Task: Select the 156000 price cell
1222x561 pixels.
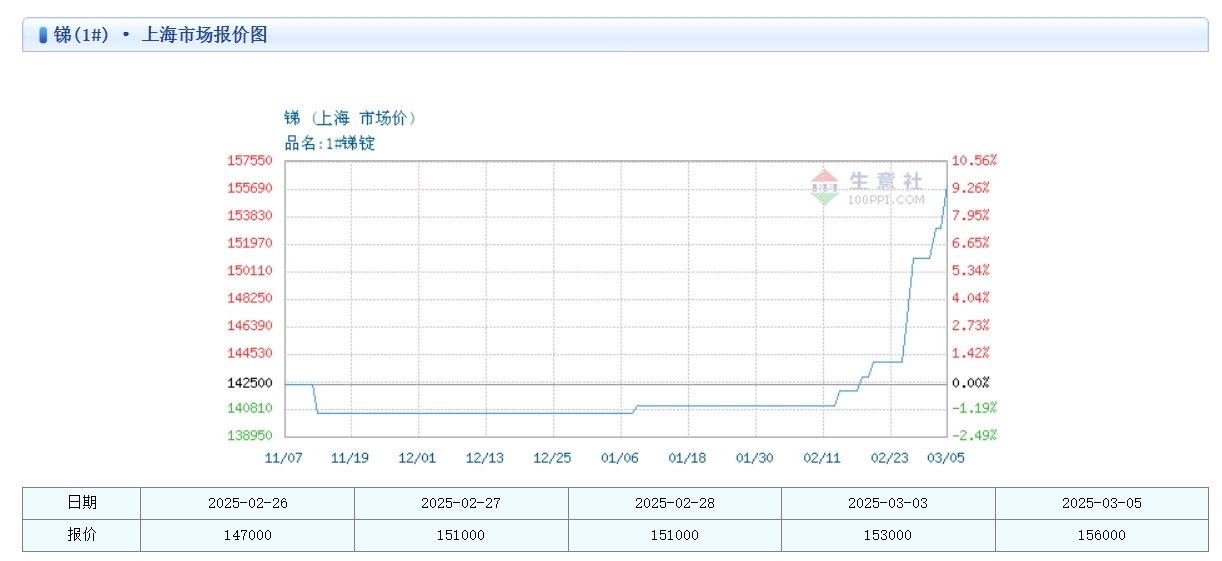Action: click(1101, 535)
